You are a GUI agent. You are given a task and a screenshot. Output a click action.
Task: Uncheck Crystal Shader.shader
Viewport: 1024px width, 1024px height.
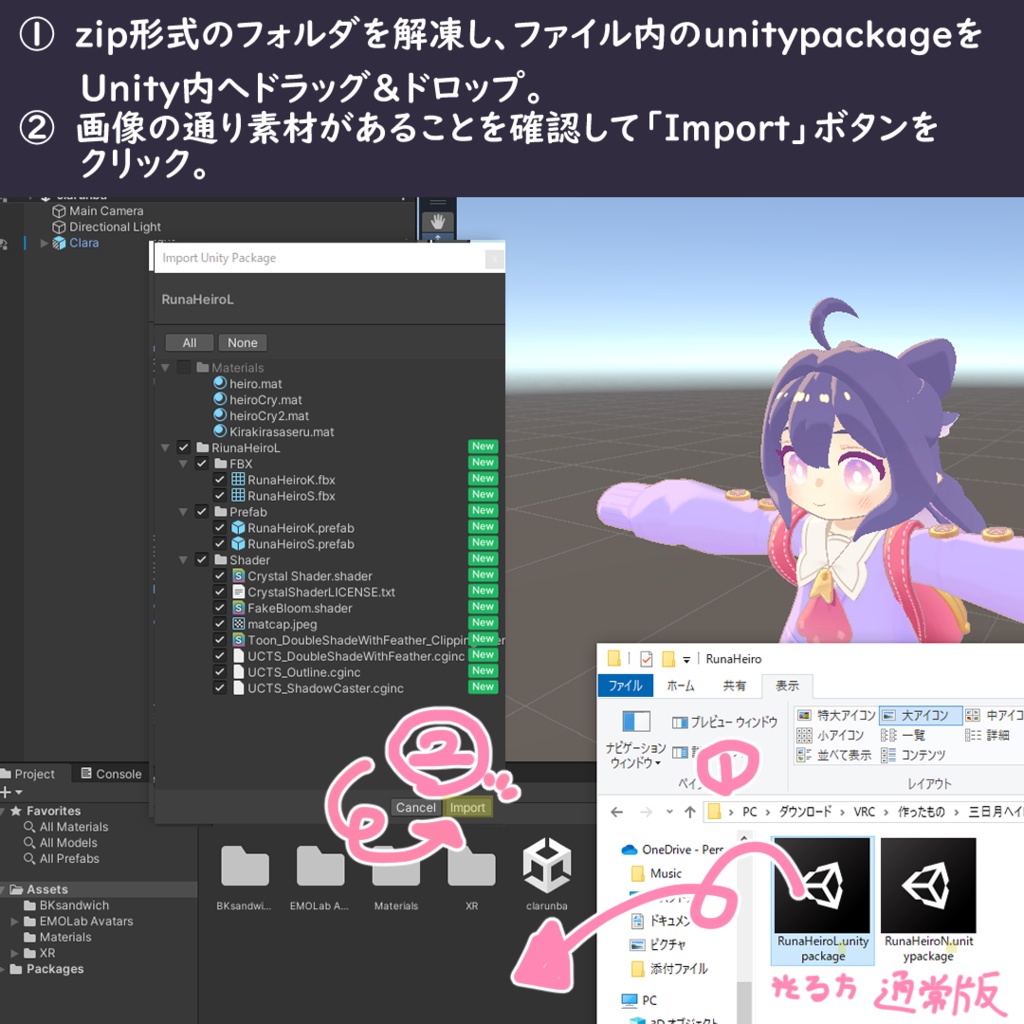point(220,576)
